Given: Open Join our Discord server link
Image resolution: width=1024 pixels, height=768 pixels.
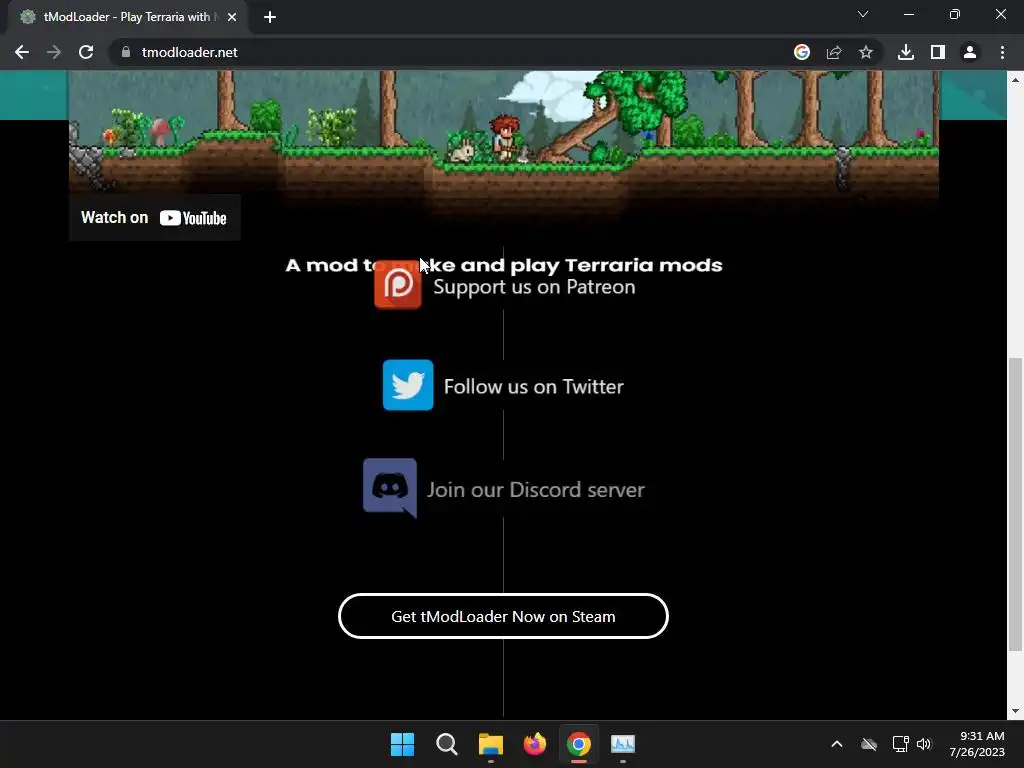Looking at the screenshot, I should 536,490.
